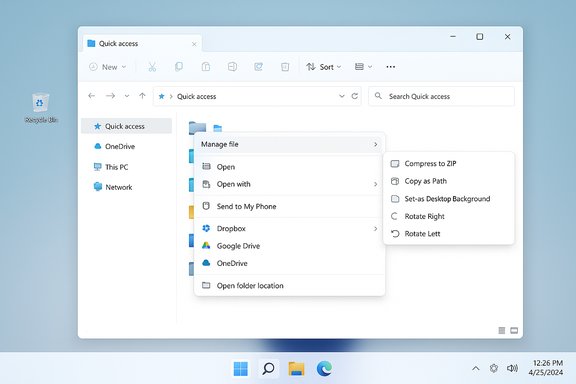Open This PC in sidebar
576x384 pixels.
[x=126, y=167]
